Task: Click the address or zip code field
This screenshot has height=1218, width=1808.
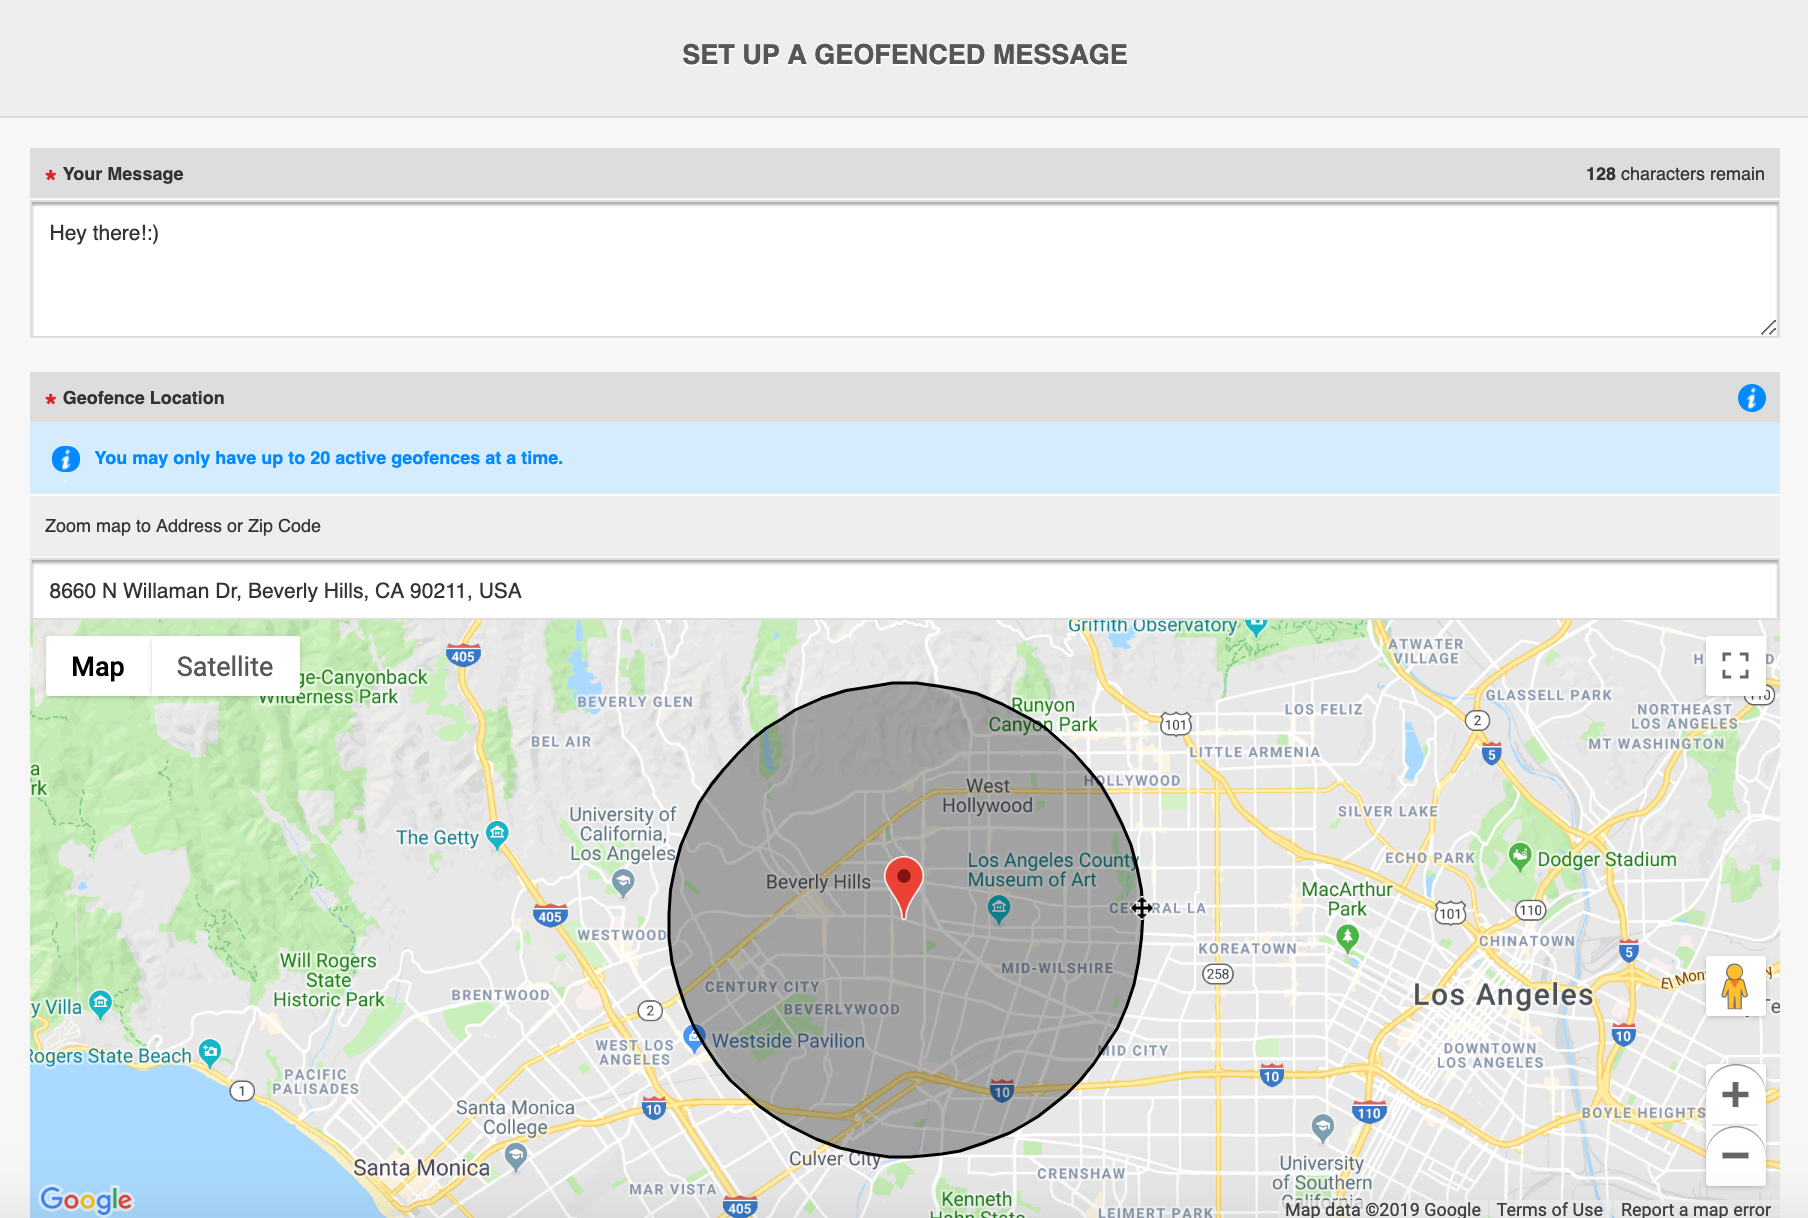Action: pyautogui.click(x=904, y=591)
